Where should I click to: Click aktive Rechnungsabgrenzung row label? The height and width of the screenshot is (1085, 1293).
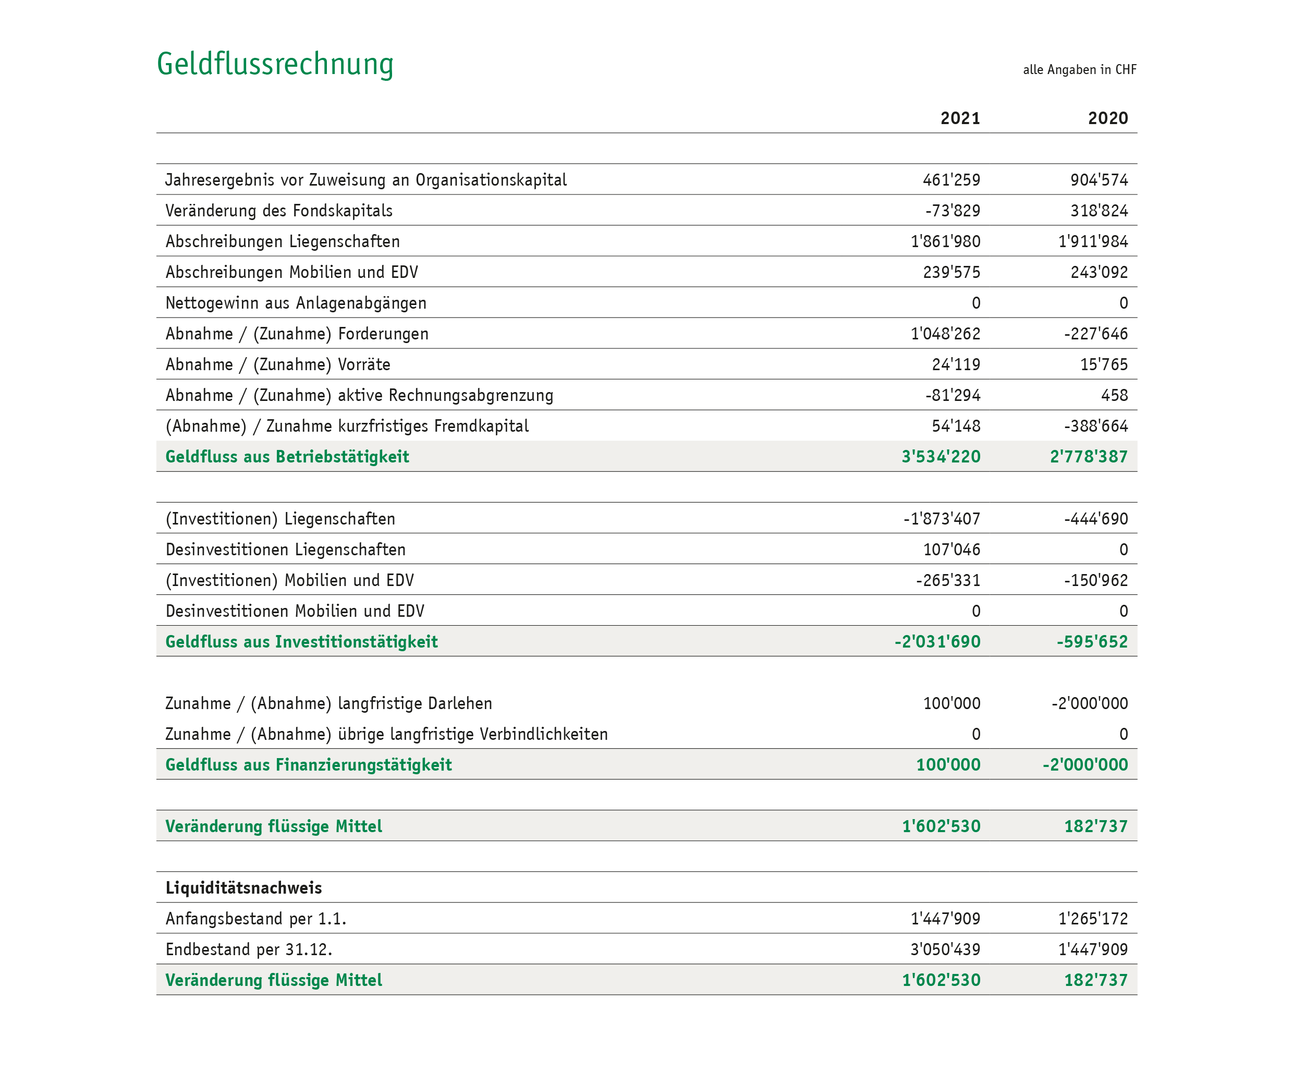tap(359, 396)
